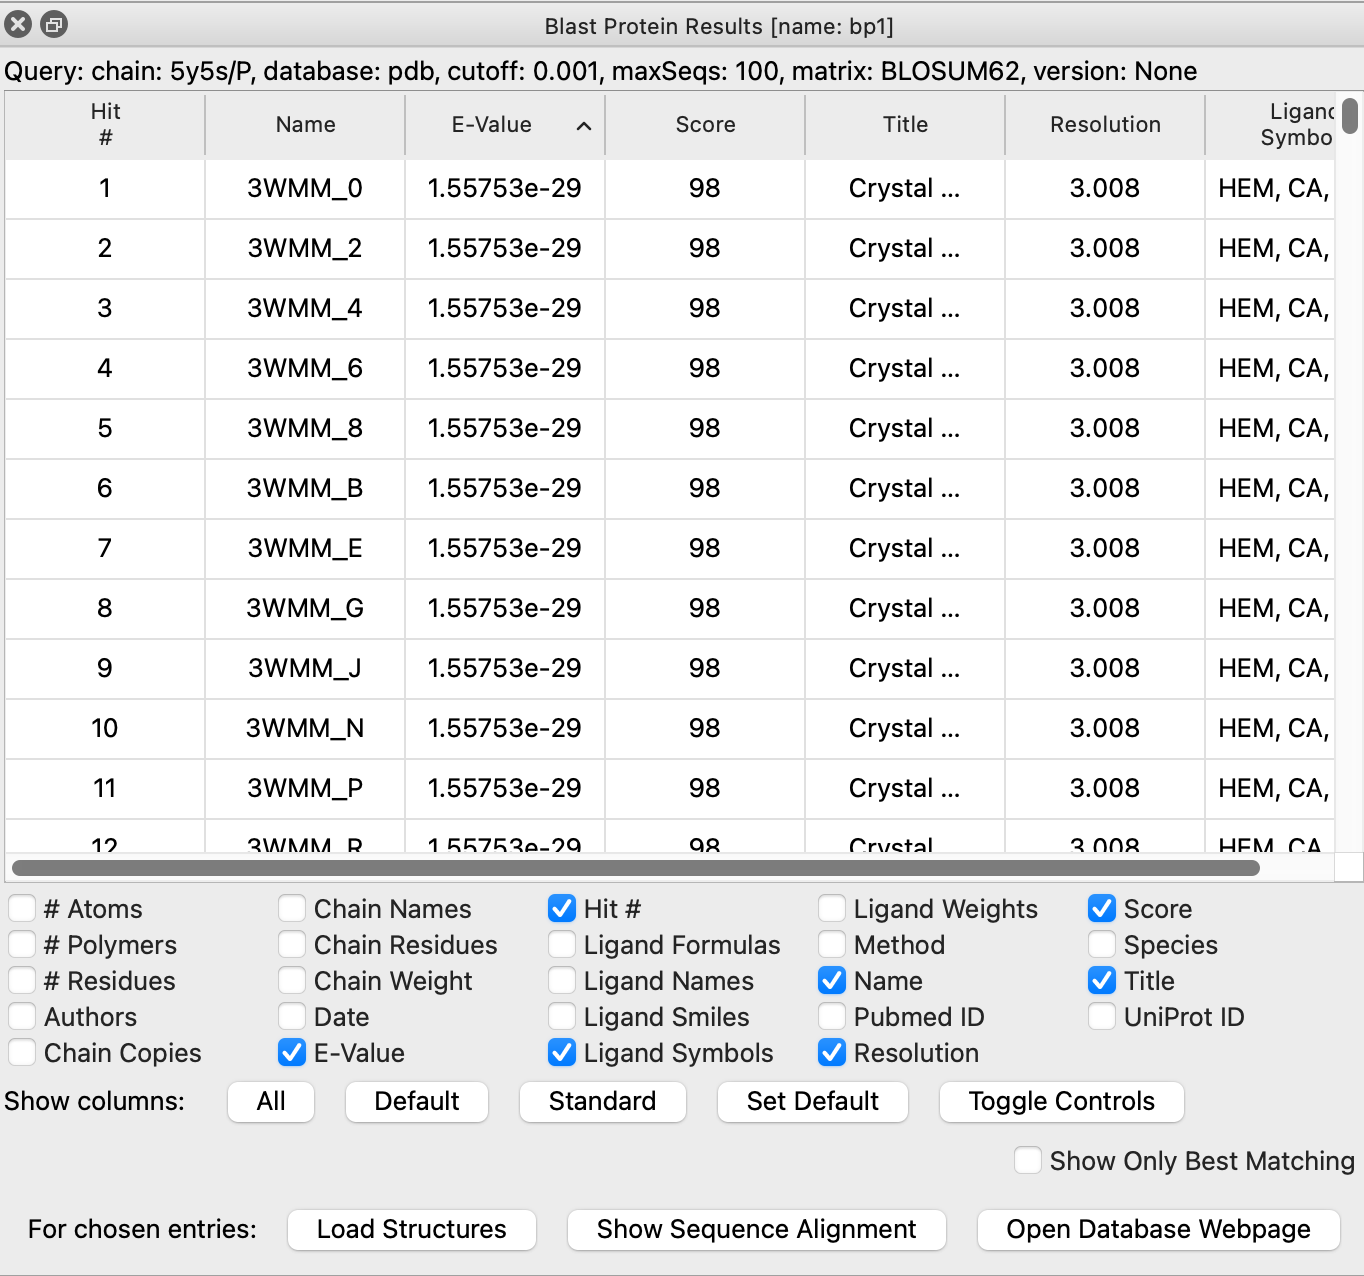
Task: Click the window detach icon in title bar
Action: tap(54, 24)
